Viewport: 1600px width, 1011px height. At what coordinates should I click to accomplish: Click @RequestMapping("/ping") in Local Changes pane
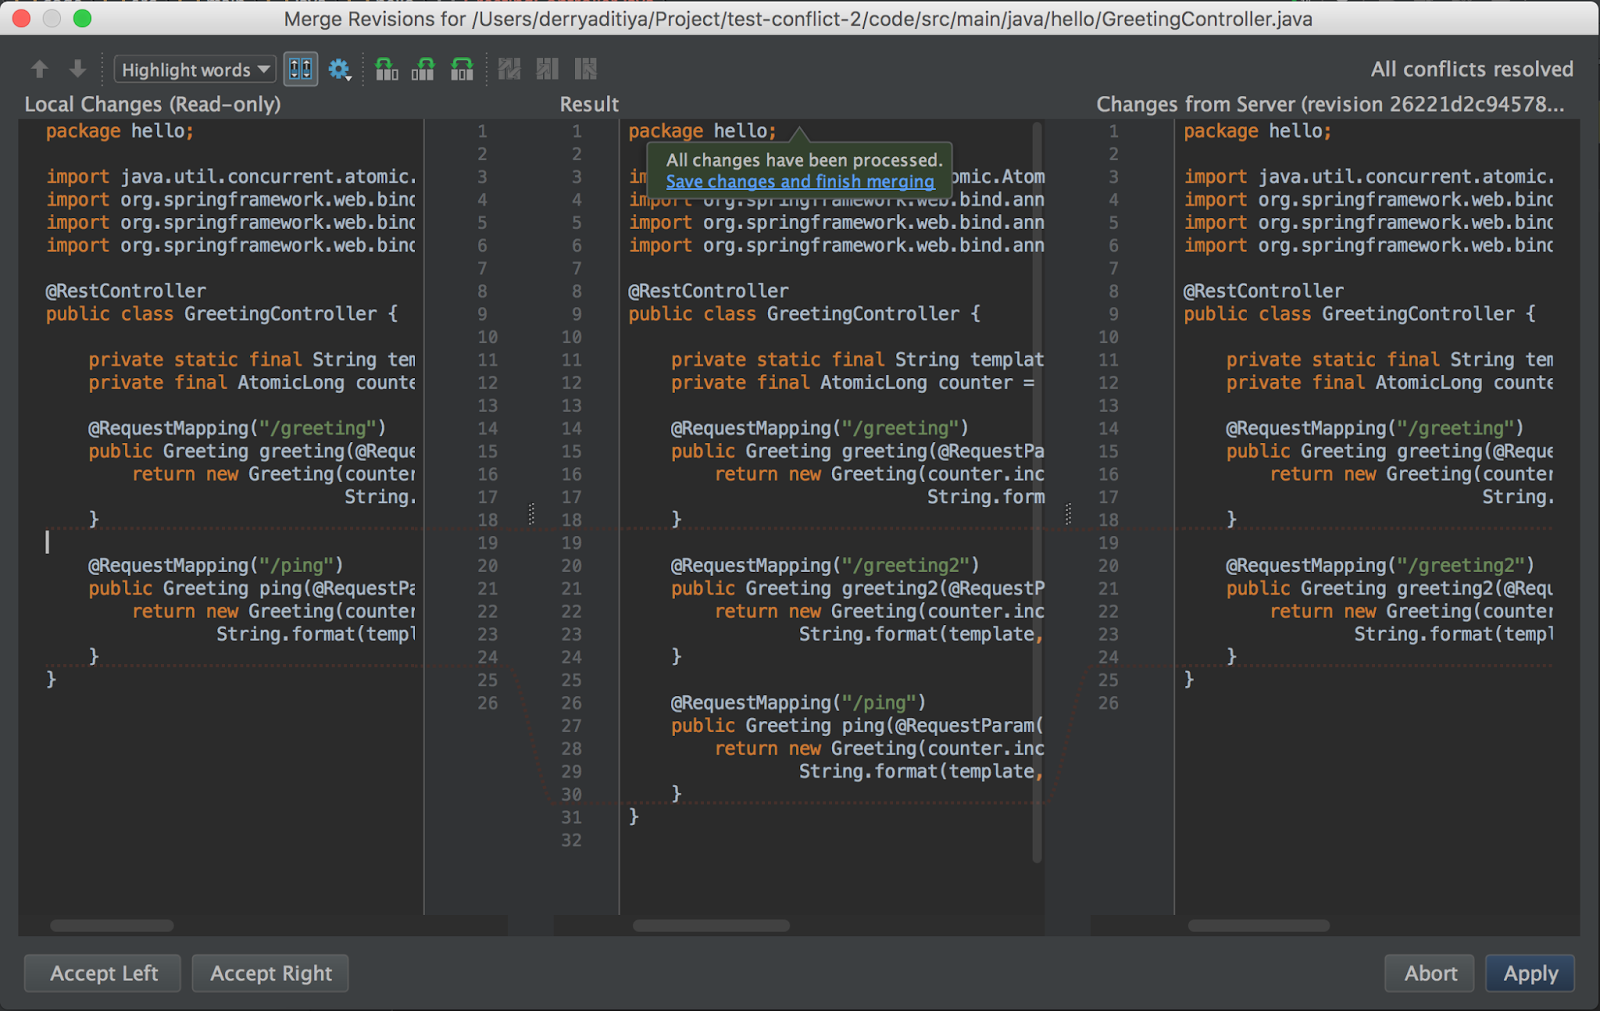click(x=215, y=566)
